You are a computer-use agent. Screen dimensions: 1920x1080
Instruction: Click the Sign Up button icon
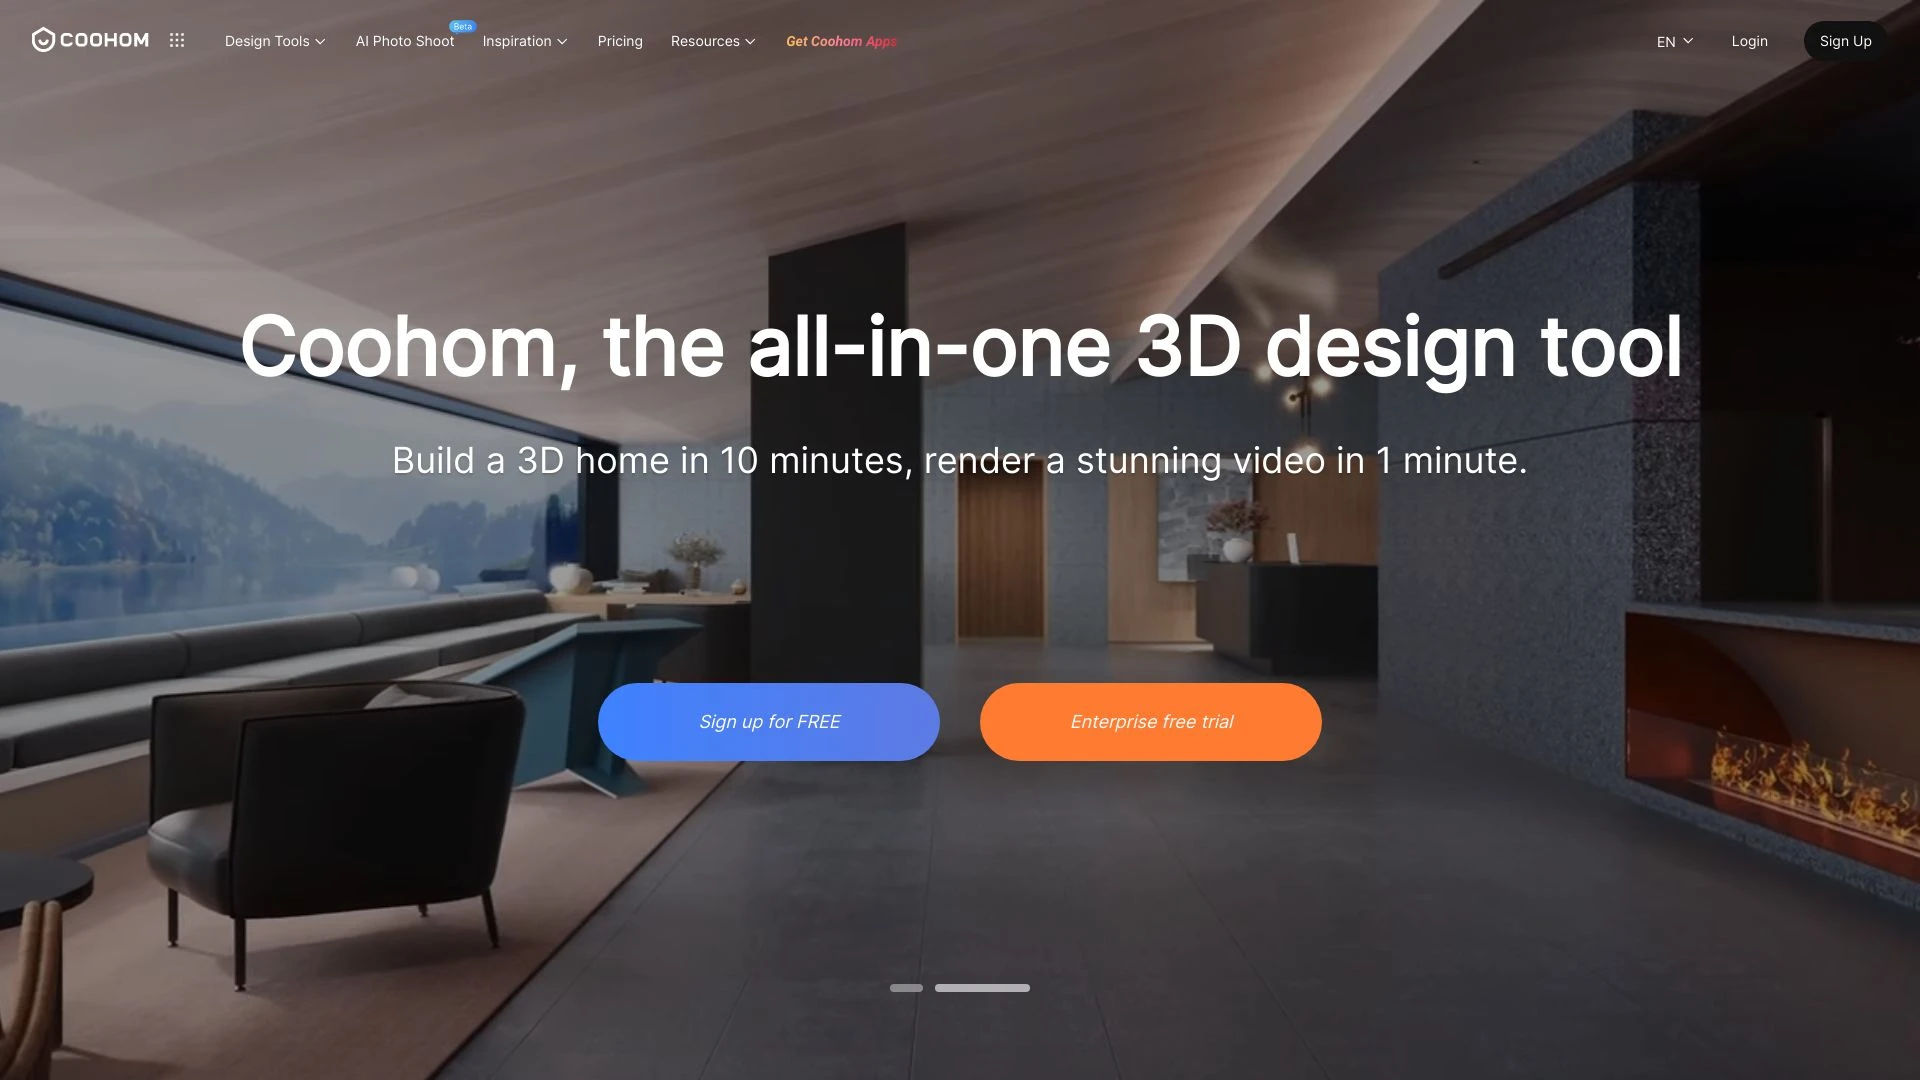[x=1845, y=40]
